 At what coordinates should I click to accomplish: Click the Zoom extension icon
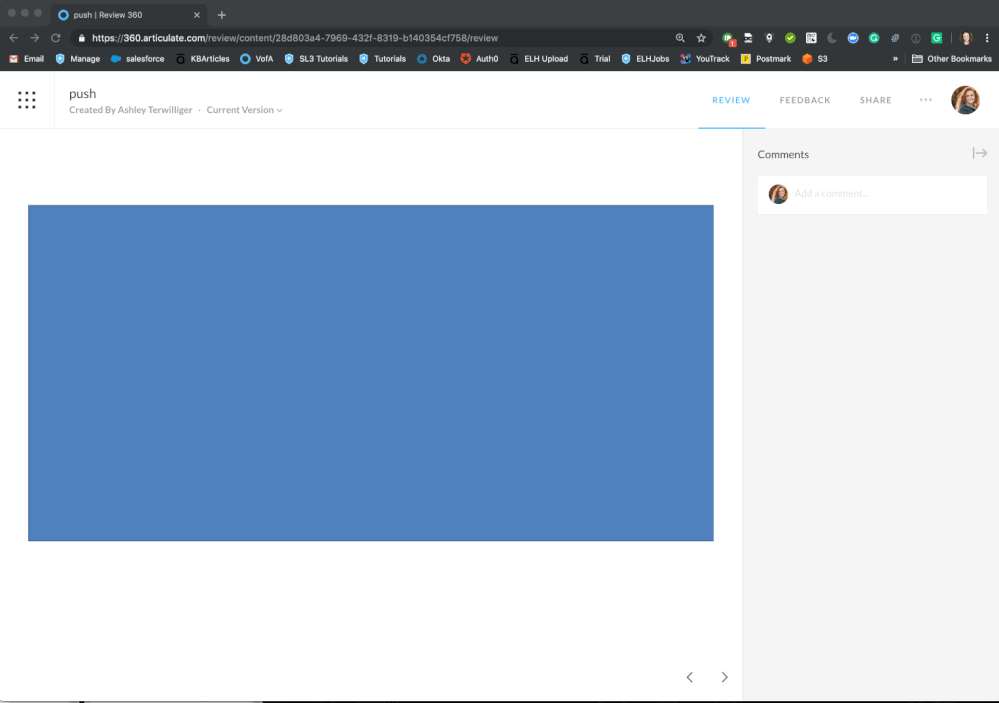[852, 38]
